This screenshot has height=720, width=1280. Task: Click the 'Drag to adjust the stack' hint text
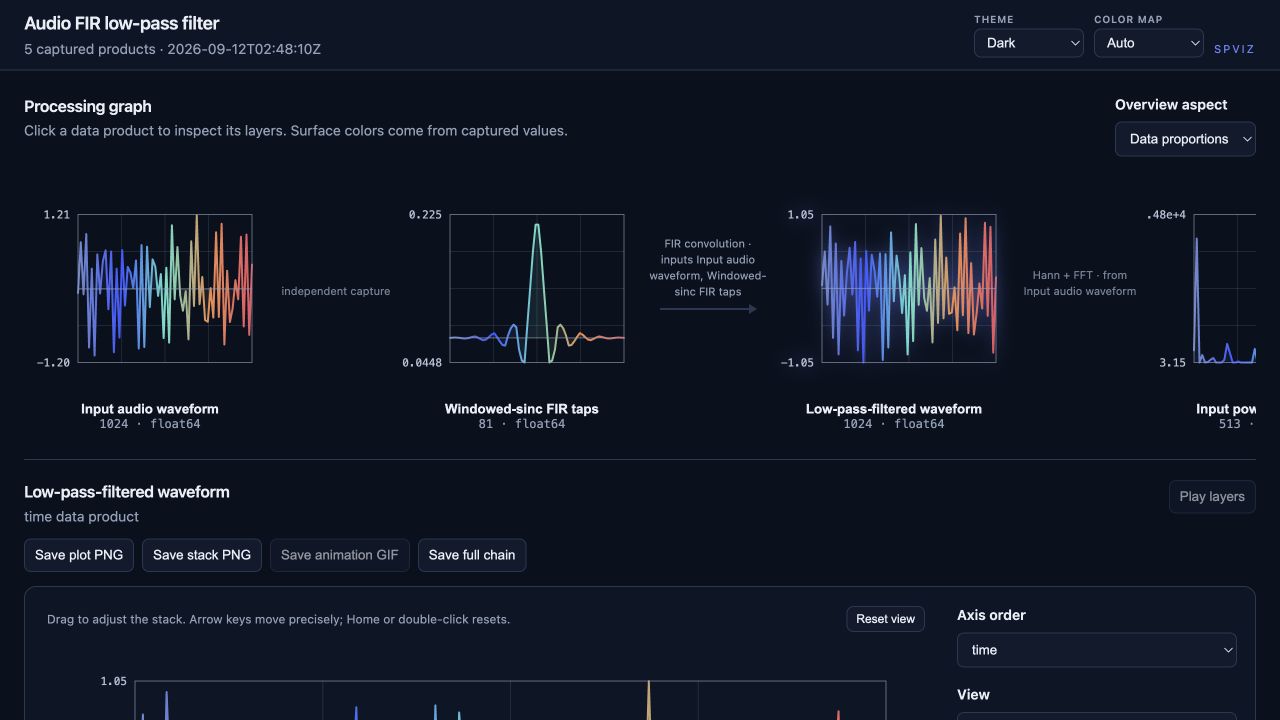tap(278, 619)
